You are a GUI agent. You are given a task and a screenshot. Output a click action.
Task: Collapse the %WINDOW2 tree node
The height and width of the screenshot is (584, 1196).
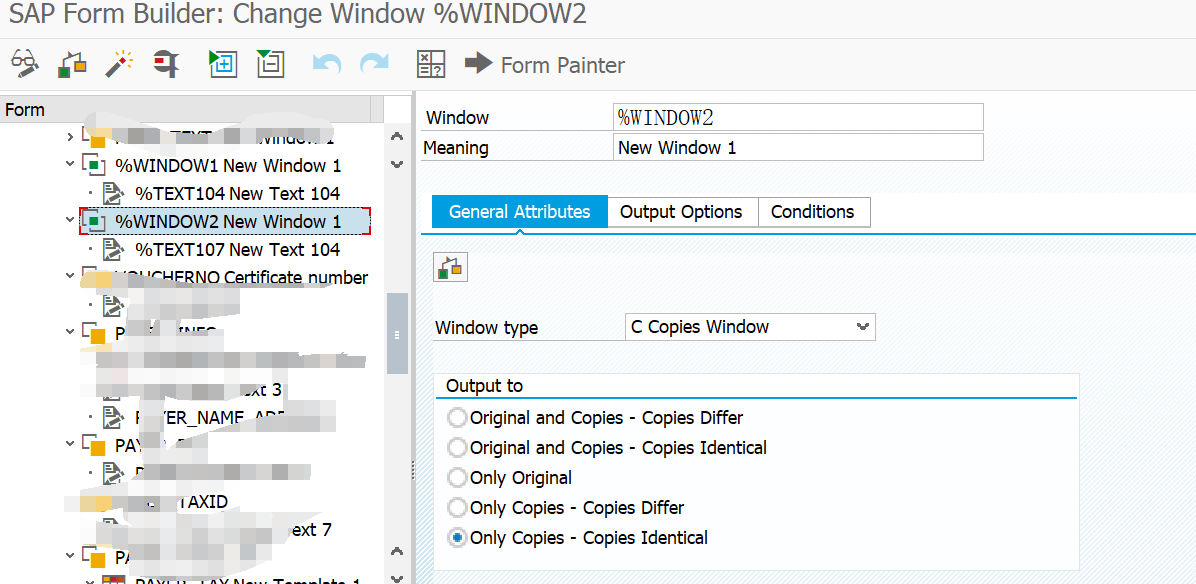70,221
